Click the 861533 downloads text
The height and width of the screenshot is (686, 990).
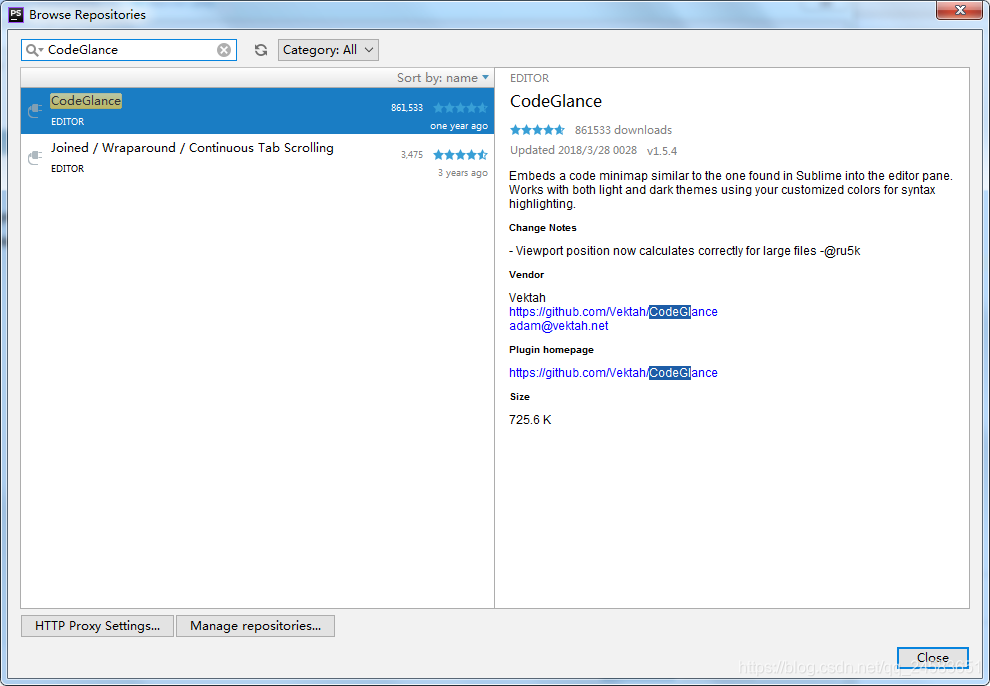(x=623, y=130)
